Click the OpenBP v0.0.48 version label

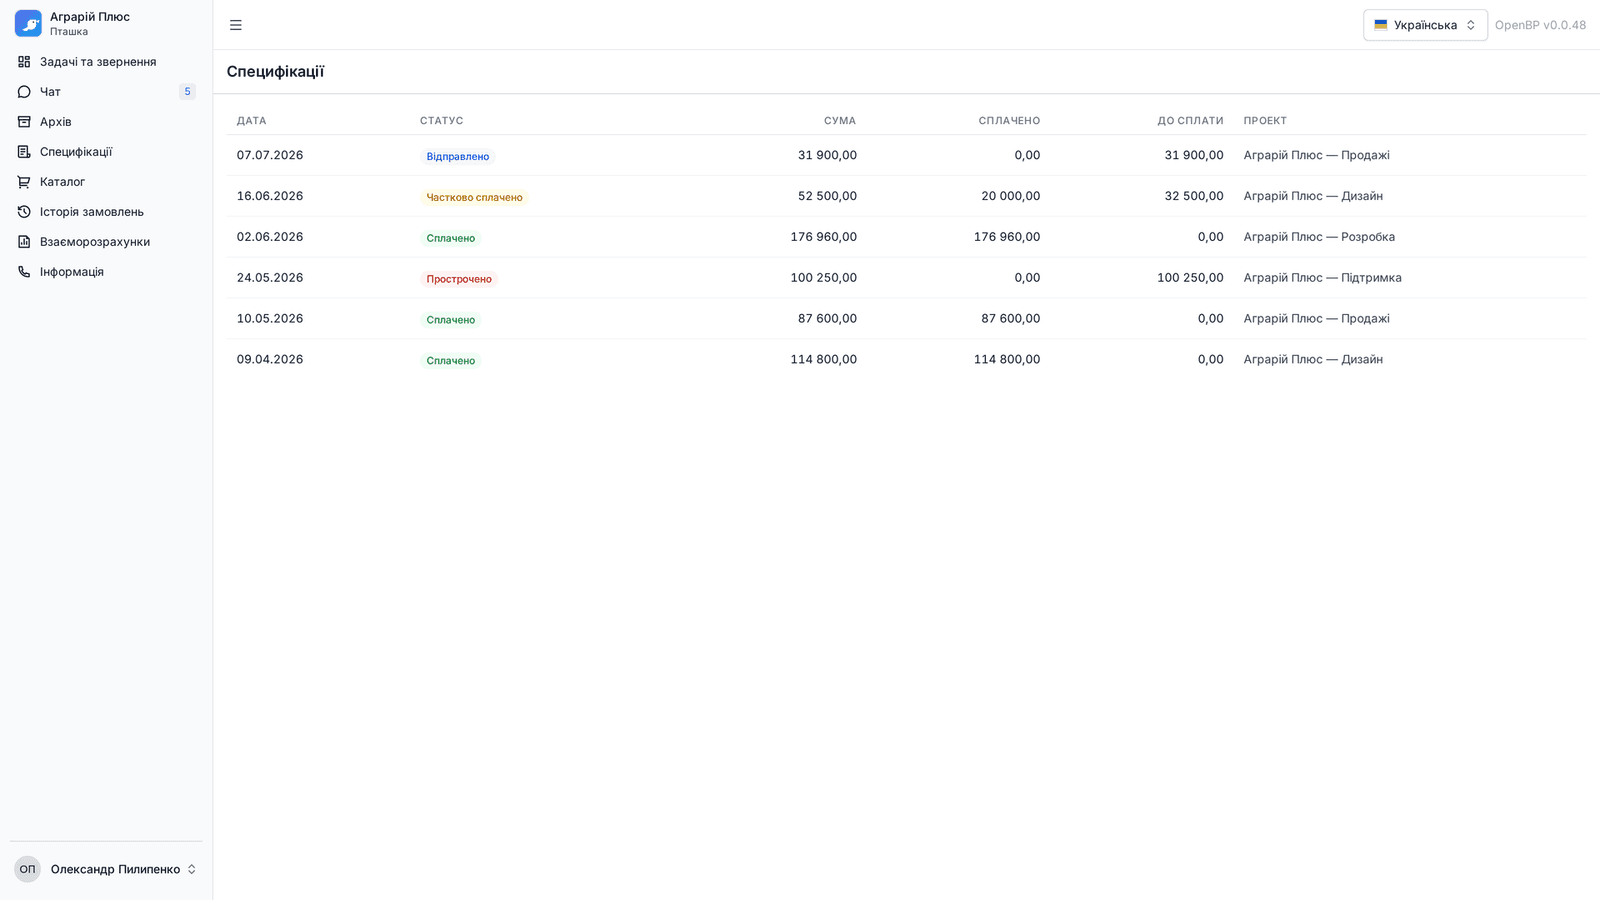pyautogui.click(x=1540, y=25)
